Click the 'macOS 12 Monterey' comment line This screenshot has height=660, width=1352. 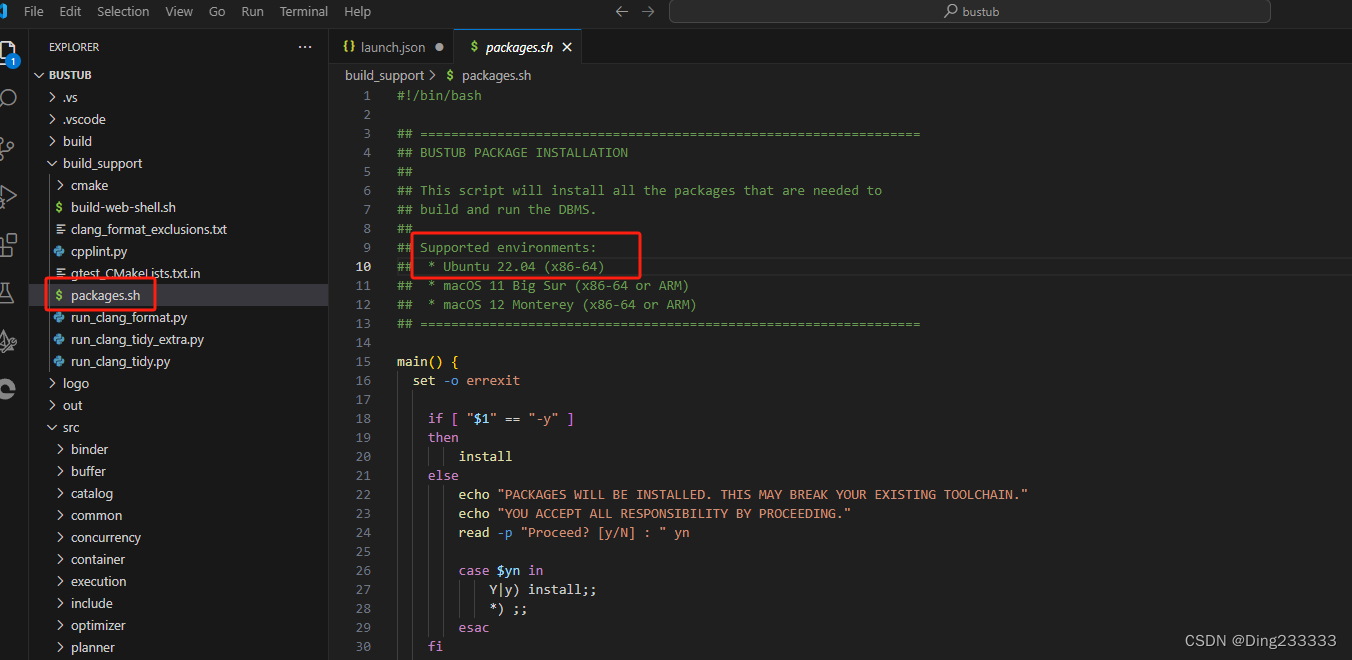coord(547,305)
